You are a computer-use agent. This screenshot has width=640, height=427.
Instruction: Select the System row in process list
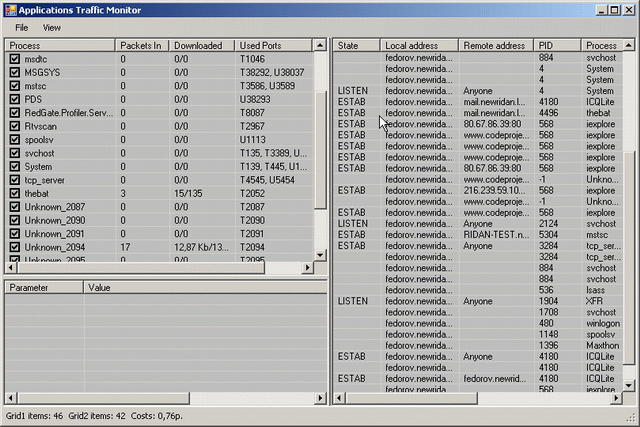pyautogui.click(x=160, y=167)
